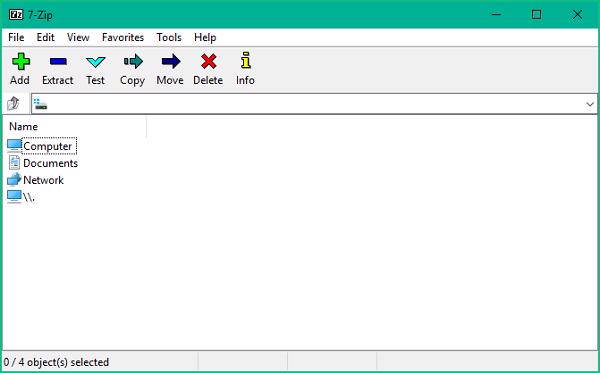
Task: Expand the address bar dropdown arrow
Action: point(590,104)
